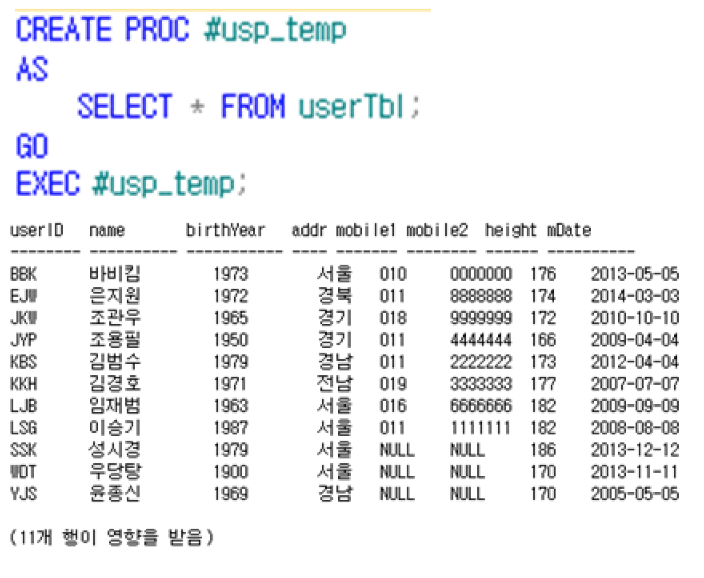Screen dimensions: 704x578
Task: Click mobile2 value 3333333
Action: 481,384
